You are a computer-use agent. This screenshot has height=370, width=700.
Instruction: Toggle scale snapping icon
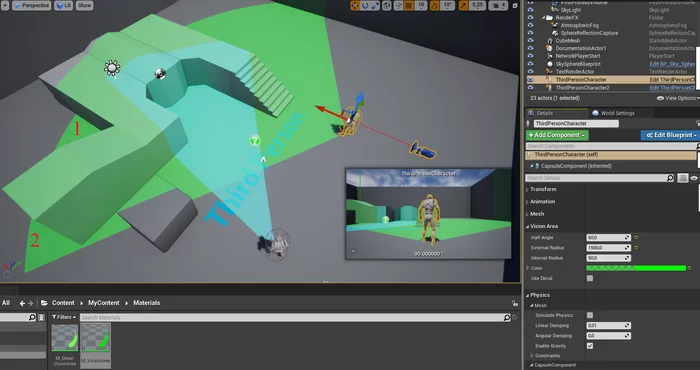(x=463, y=5)
